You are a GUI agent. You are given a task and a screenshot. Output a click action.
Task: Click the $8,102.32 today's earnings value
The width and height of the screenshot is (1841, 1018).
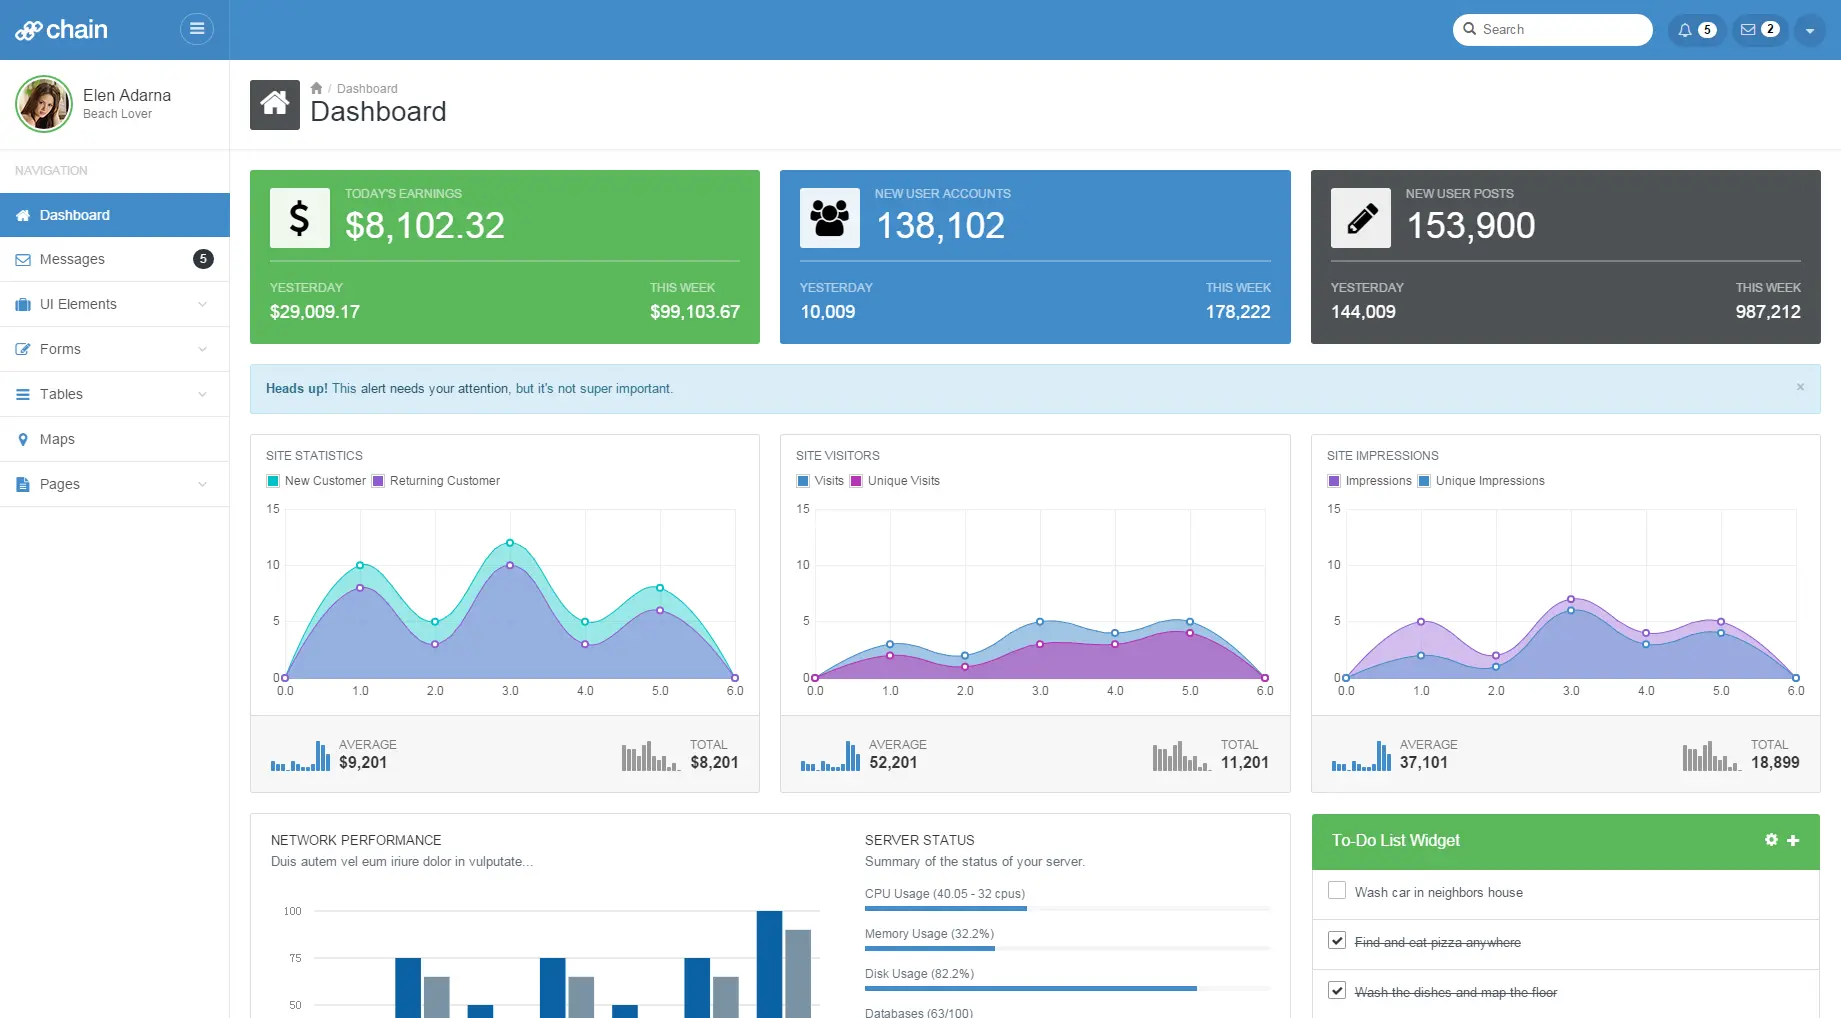(425, 226)
